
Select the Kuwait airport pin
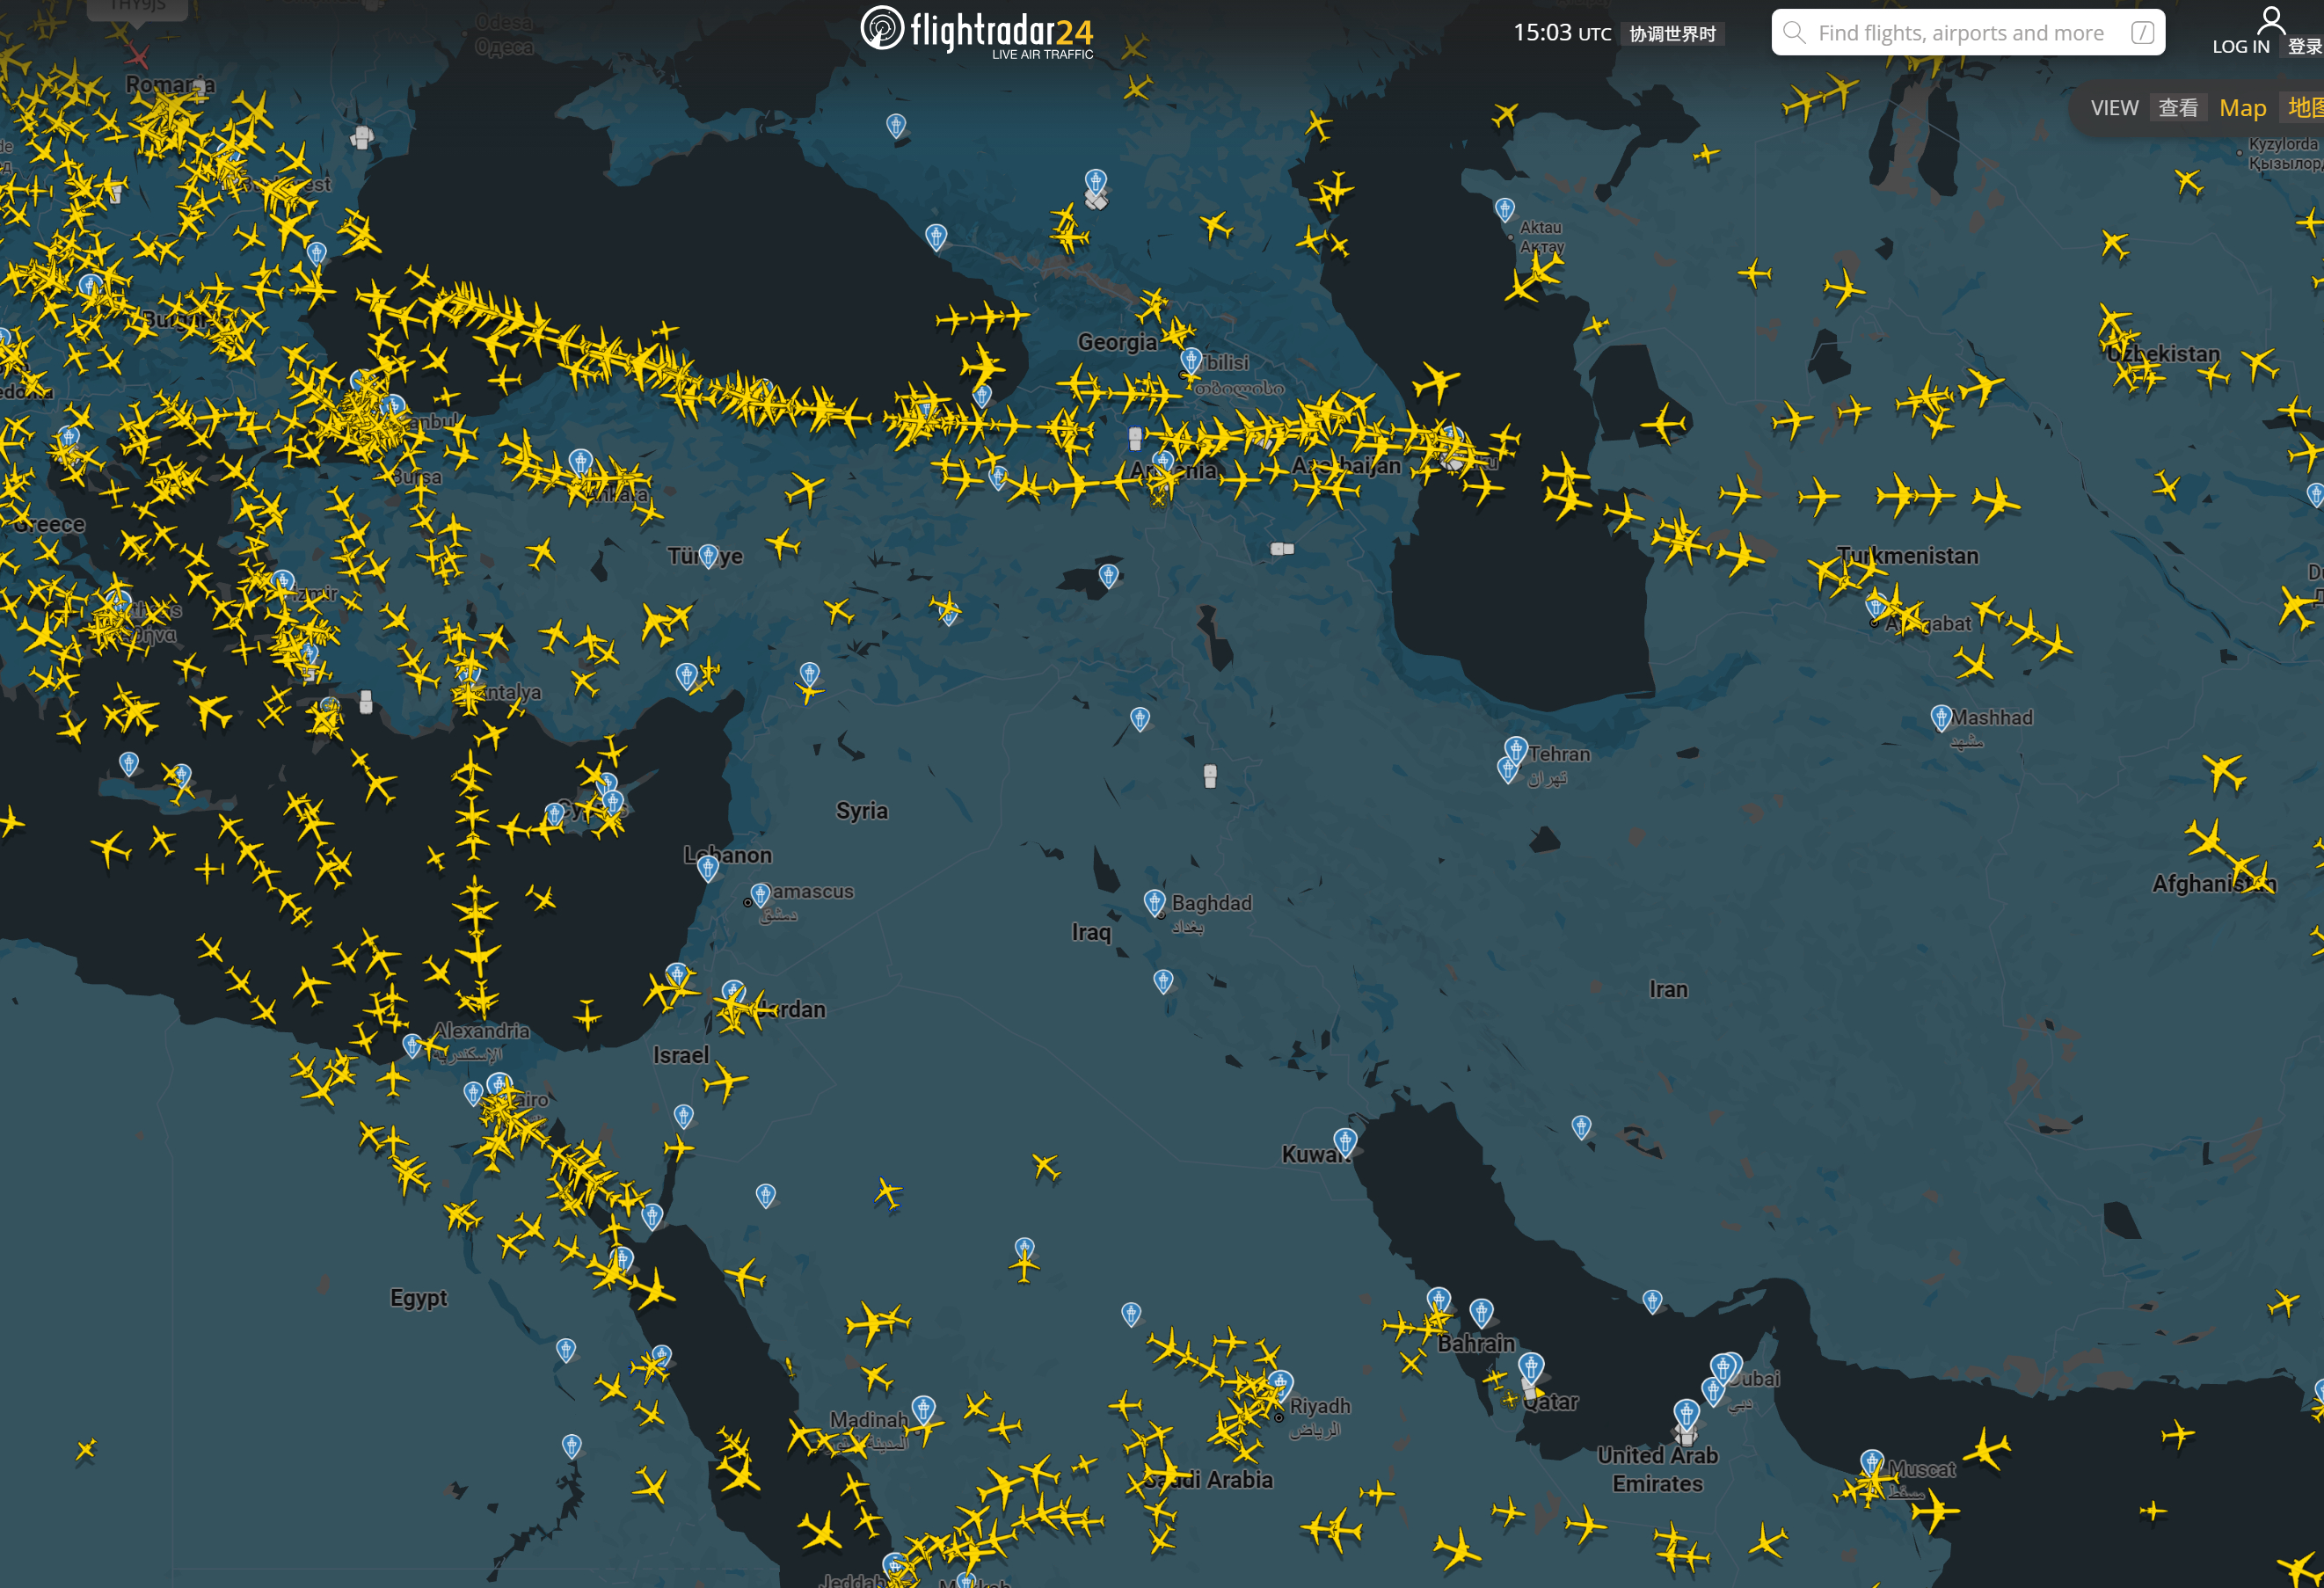[x=1345, y=1139]
